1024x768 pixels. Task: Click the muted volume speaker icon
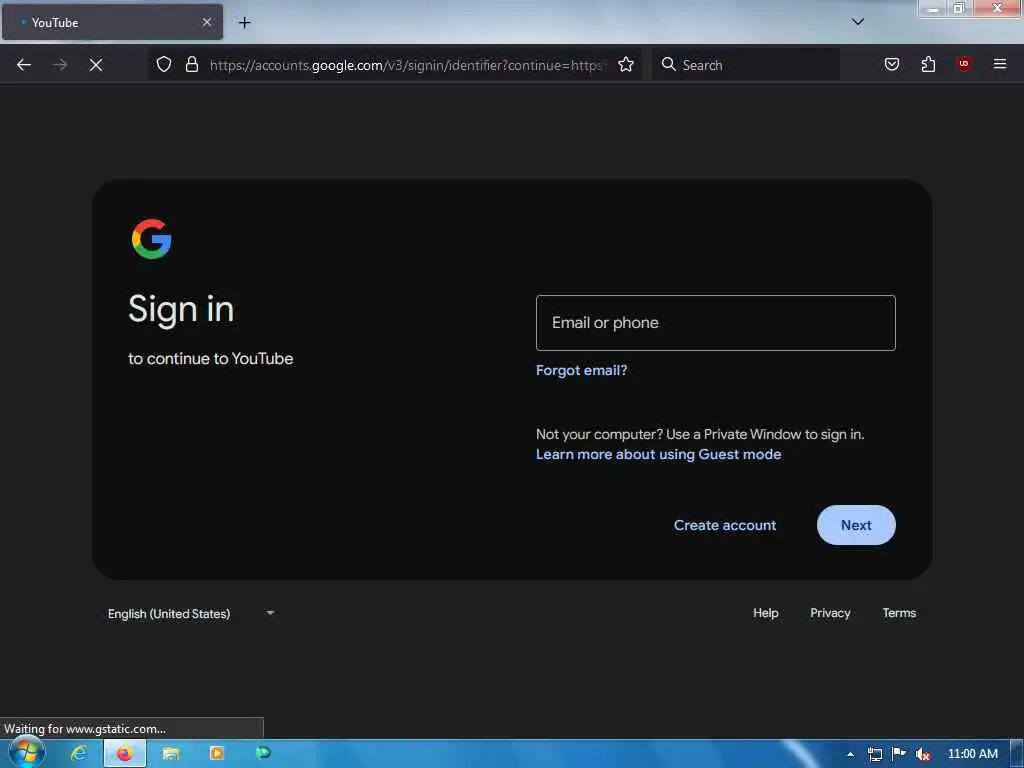[x=922, y=754]
